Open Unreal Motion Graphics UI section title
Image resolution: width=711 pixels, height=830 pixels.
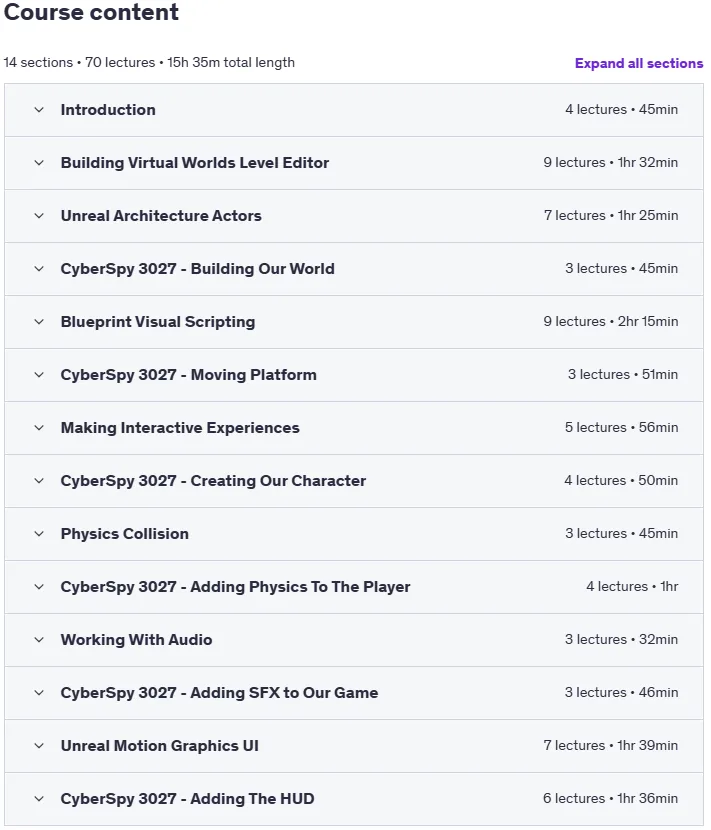[160, 745]
